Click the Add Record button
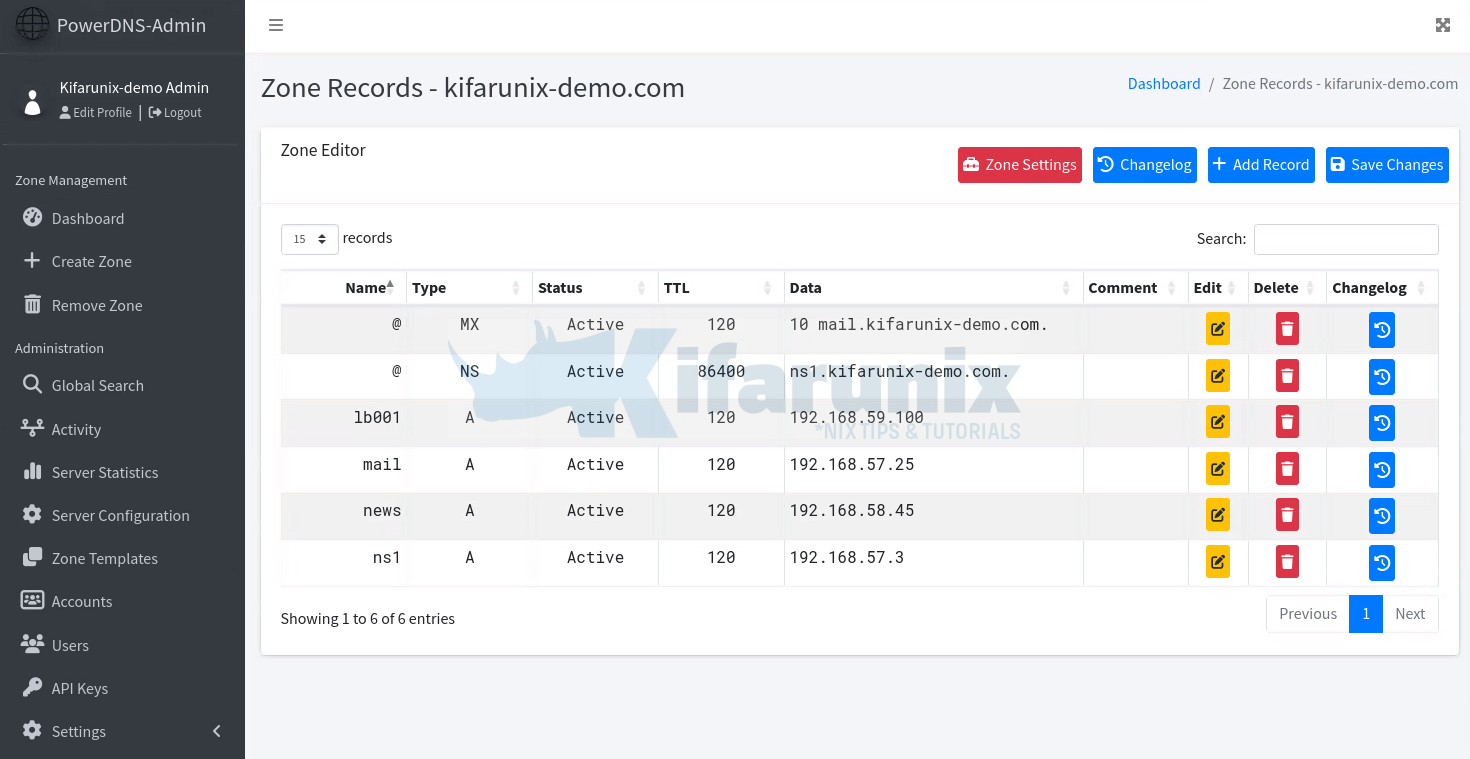The height and width of the screenshot is (759, 1470). coord(1261,164)
